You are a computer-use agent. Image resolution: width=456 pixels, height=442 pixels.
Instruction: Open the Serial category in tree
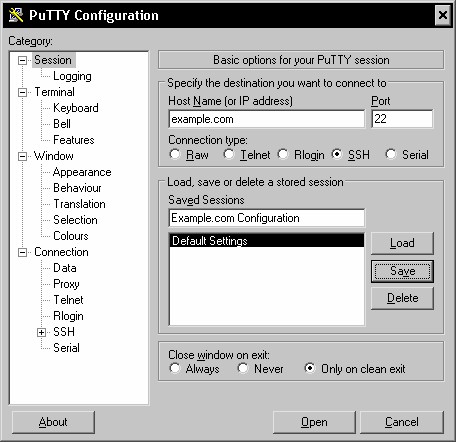[66, 348]
